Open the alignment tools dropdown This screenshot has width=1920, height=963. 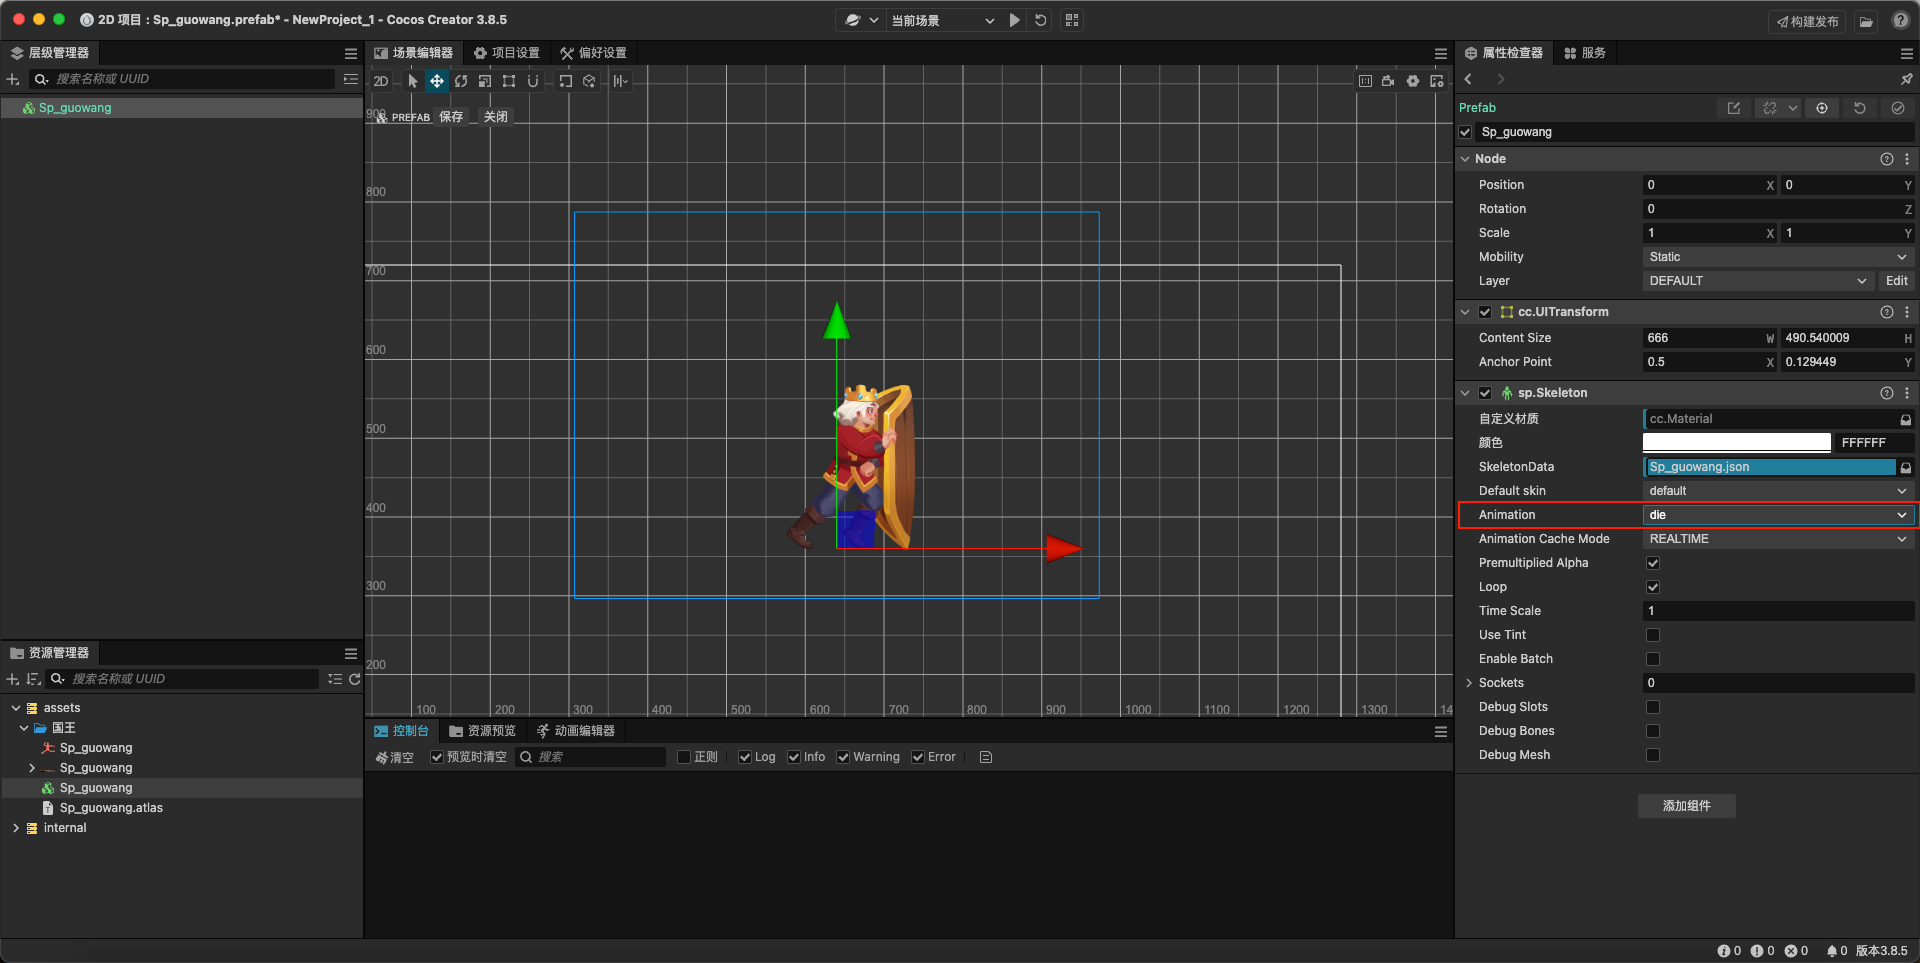[621, 81]
